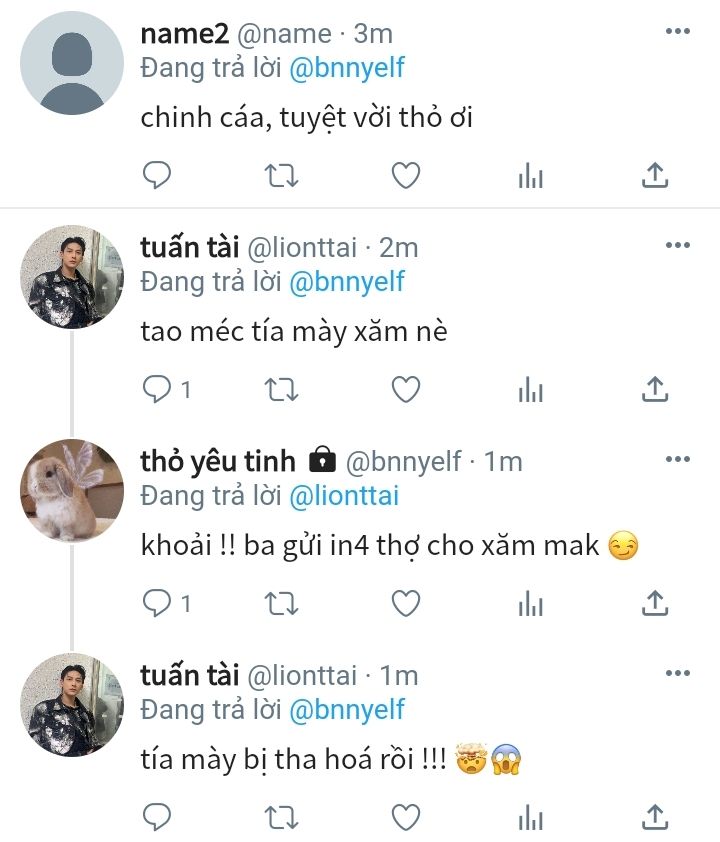Open @lionttai mention link in thỏ yêu tinh's reply
The image size is (720, 842).
click(346, 495)
